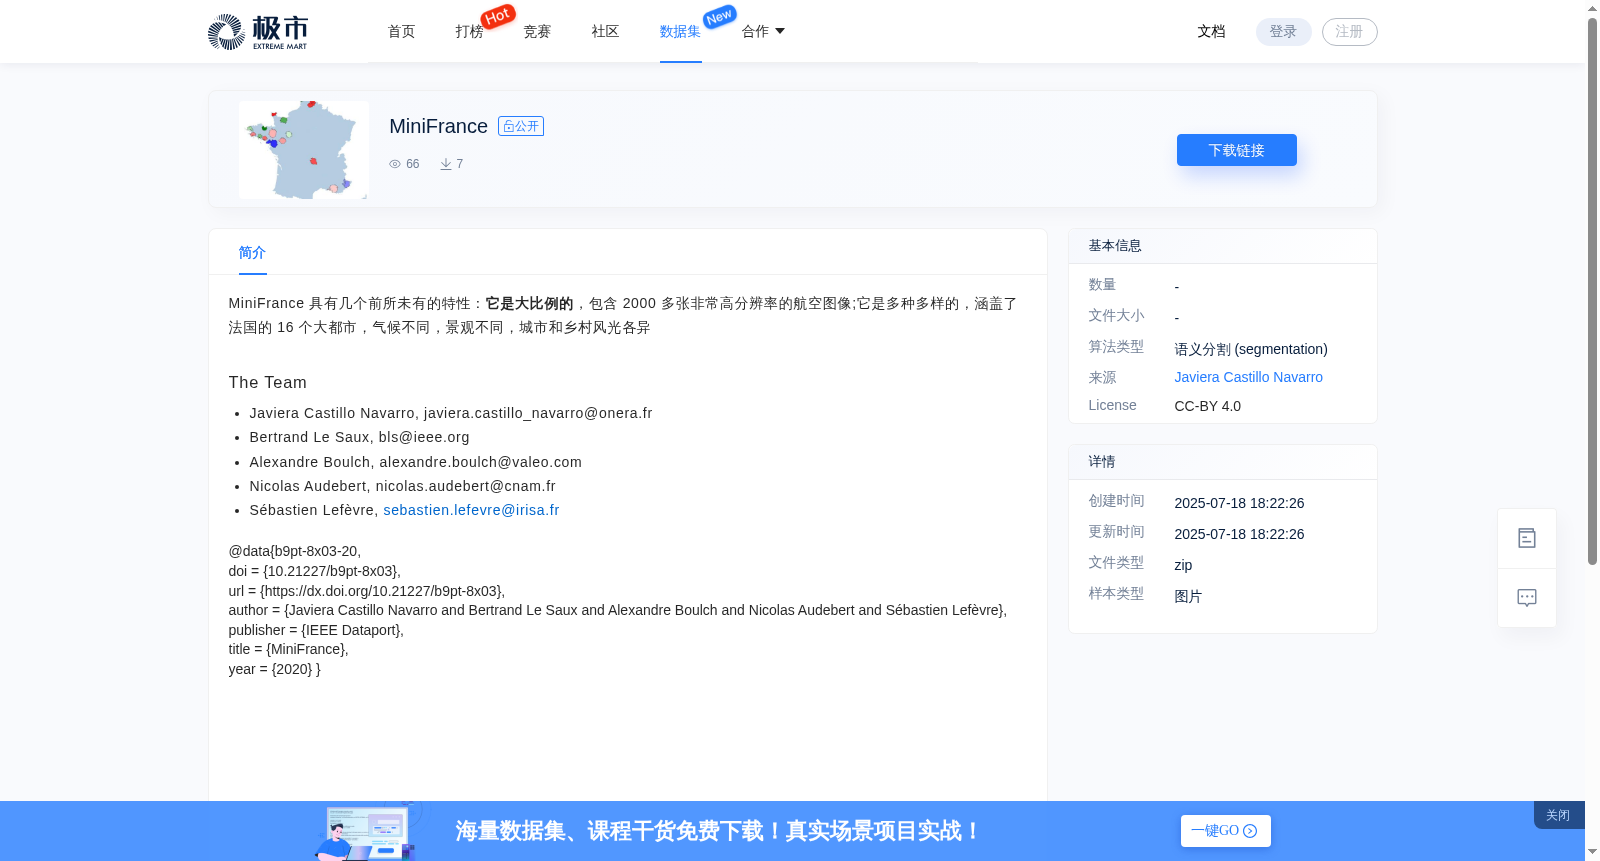
Task: Click the scrollbar up arrow
Action: tap(1592, 8)
